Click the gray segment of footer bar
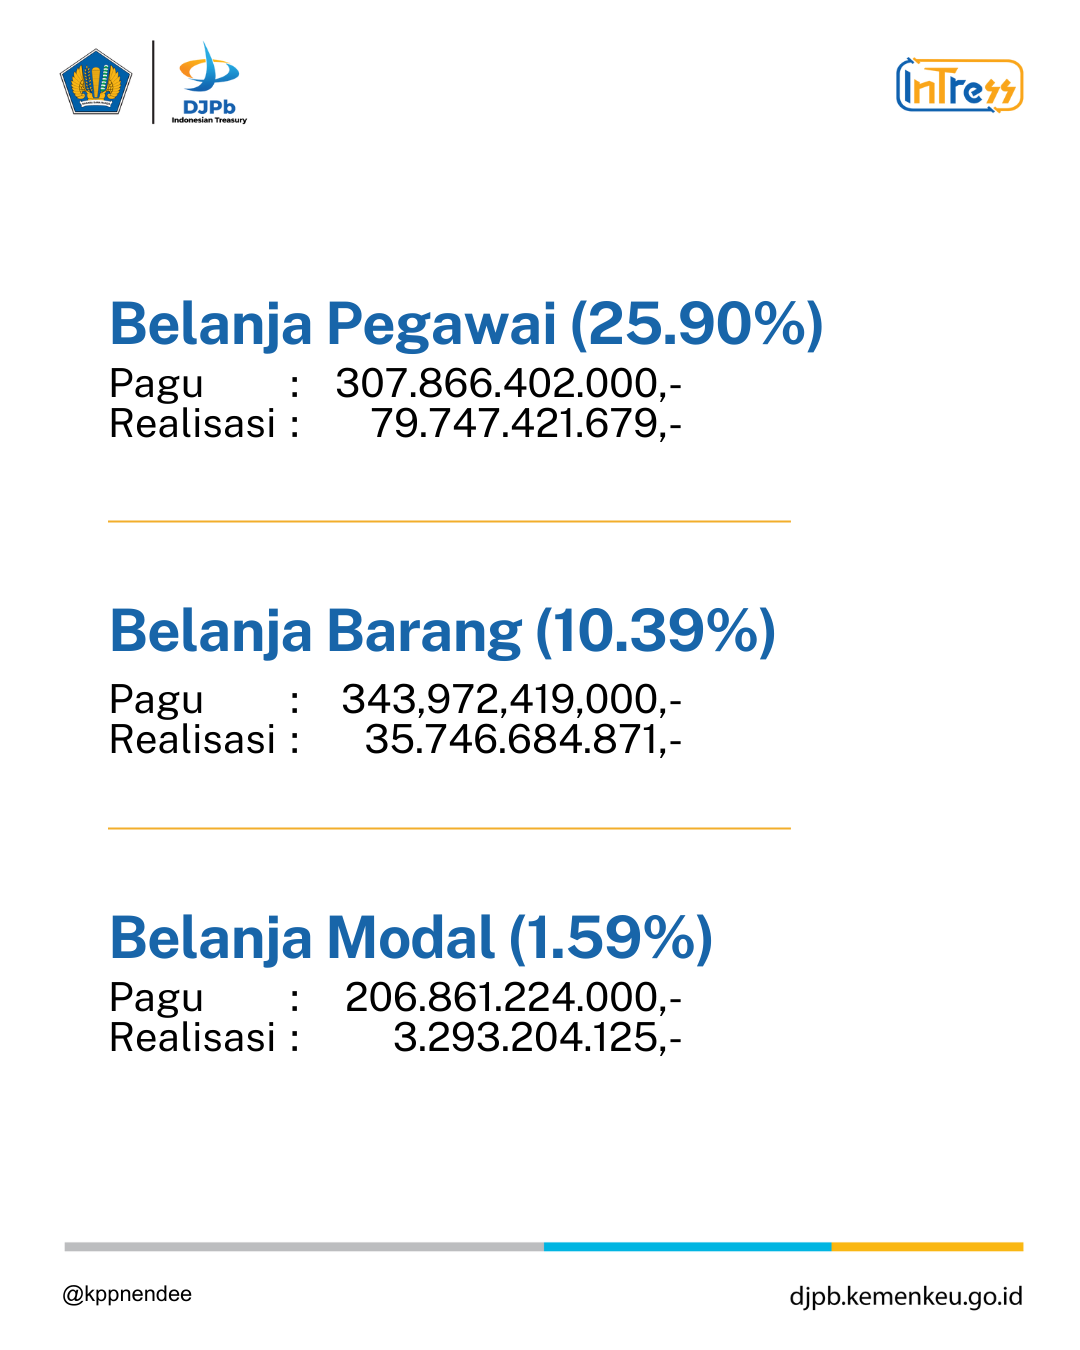 pyautogui.click(x=304, y=1247)
